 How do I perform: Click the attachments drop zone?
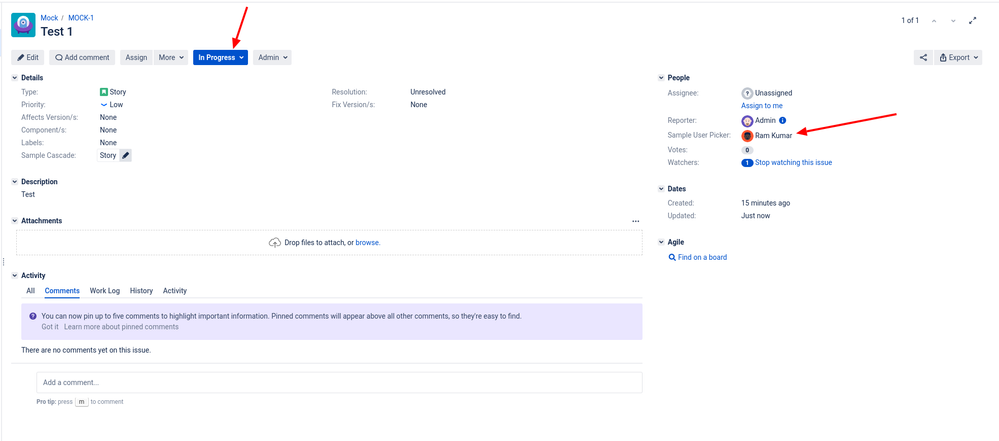click(x=329, y=243)
